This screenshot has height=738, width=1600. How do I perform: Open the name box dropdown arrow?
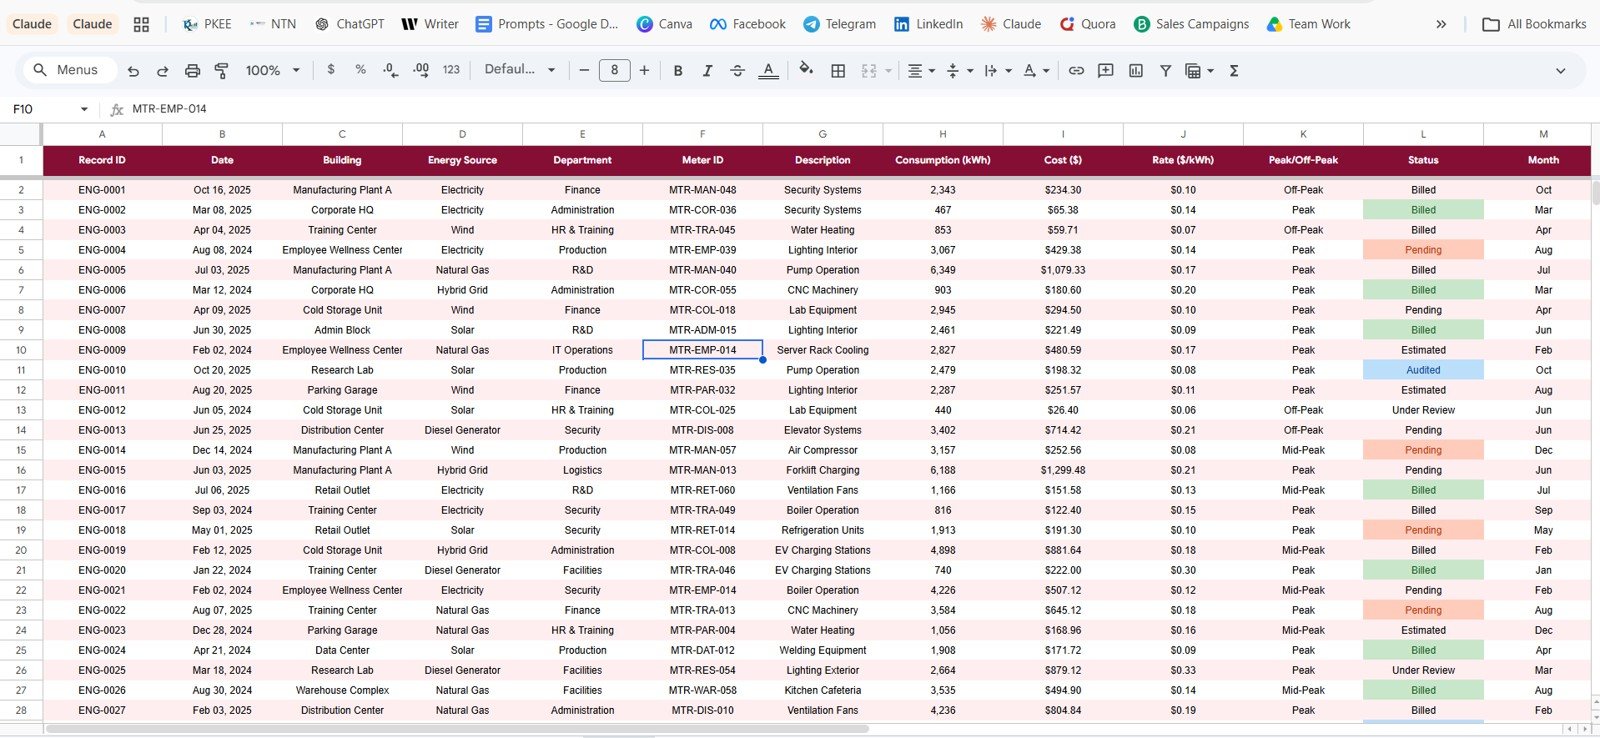[x=84, y=109]
